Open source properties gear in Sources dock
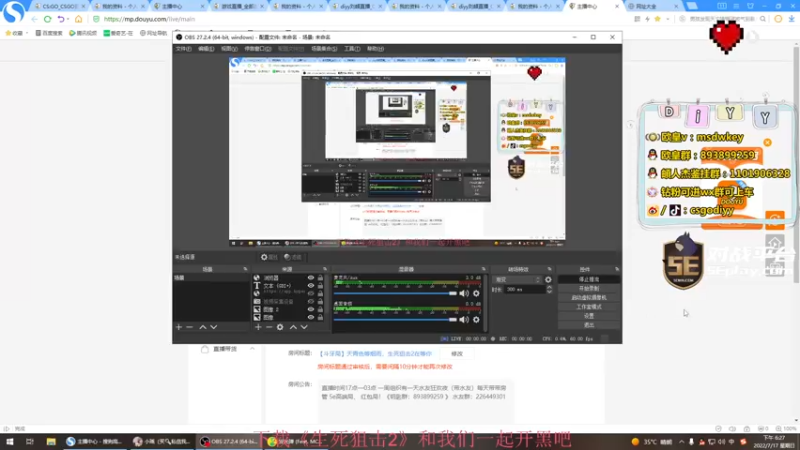 pos(280,327)
